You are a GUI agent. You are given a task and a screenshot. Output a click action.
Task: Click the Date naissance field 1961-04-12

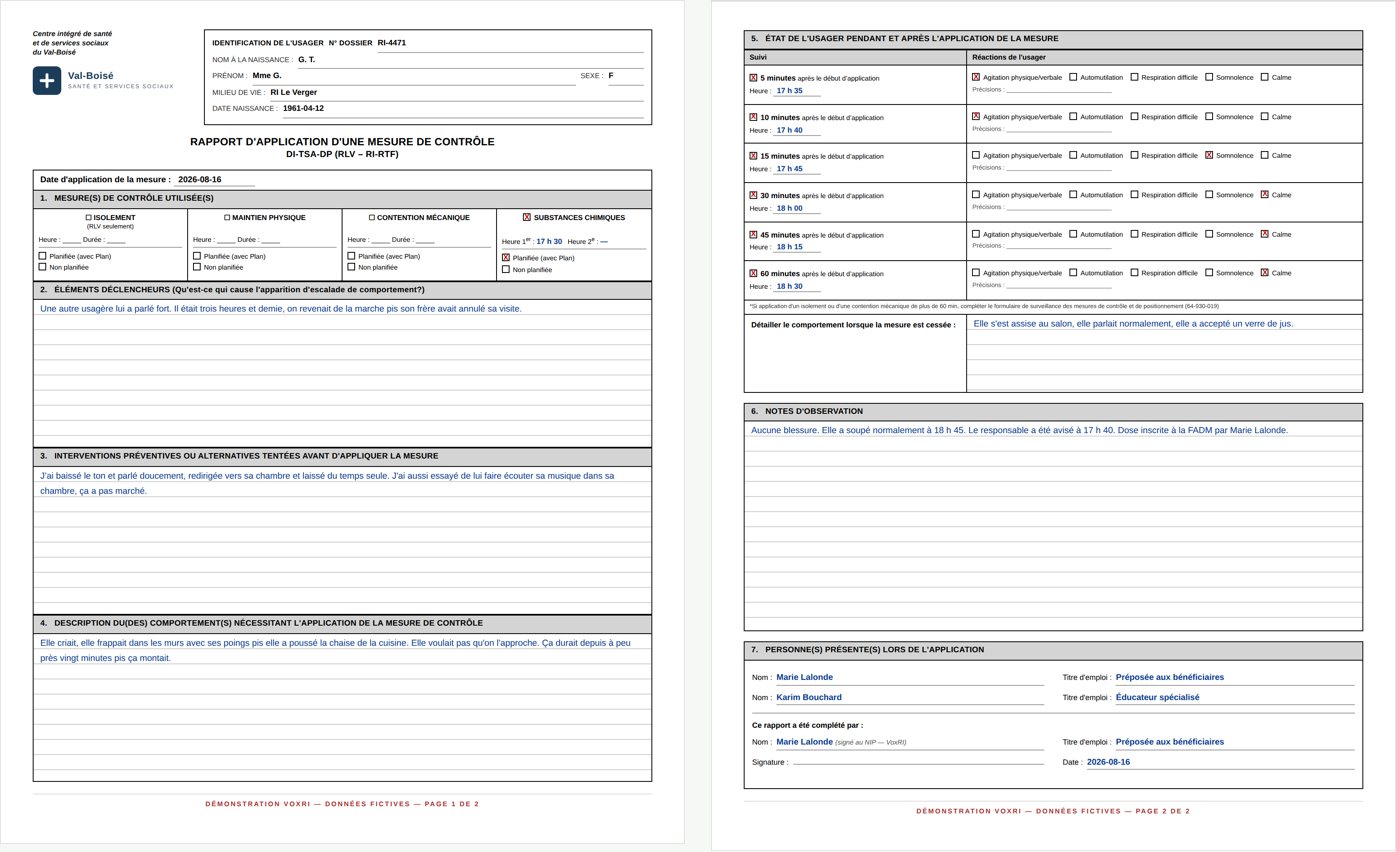pyautogui.click(x=462, y=108)
